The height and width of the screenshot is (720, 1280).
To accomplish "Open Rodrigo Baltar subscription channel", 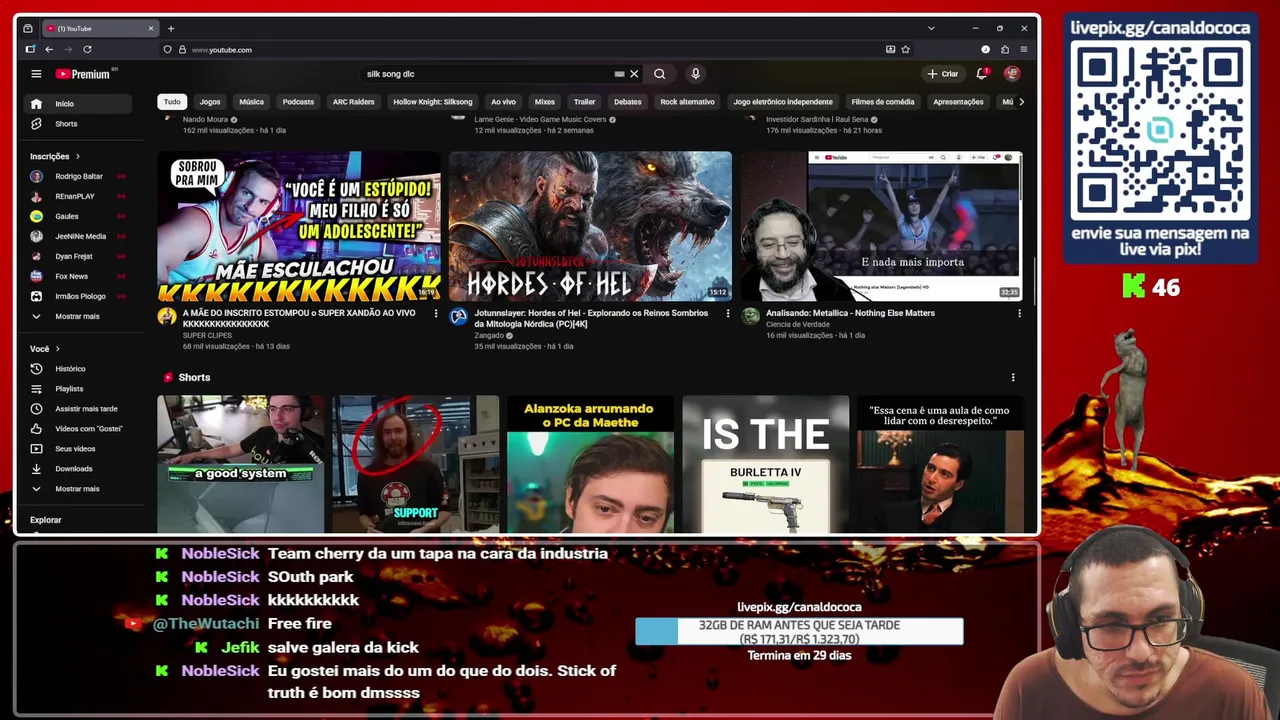I will click(78, 177).
